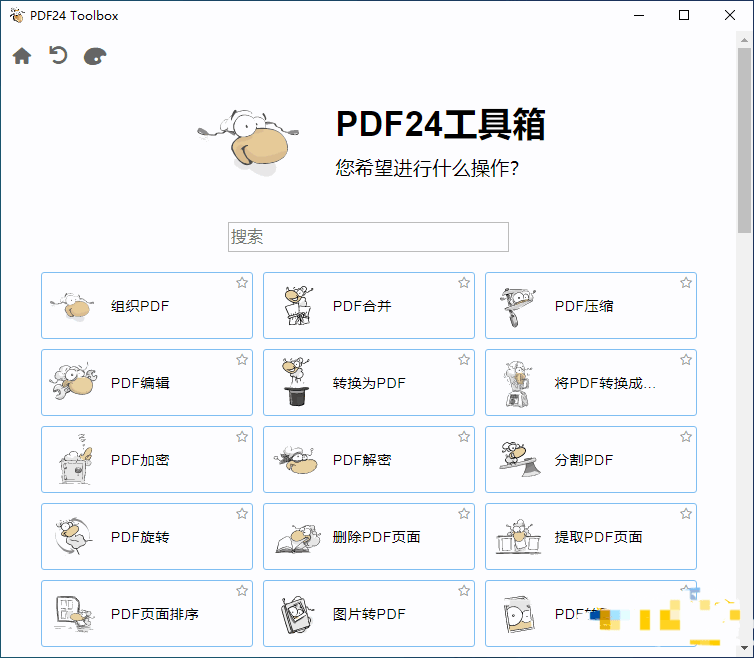754x658 pixels.
Task: Click the 分割PDF axe icon
Action: pyautogui.click(x=518, y=460)
